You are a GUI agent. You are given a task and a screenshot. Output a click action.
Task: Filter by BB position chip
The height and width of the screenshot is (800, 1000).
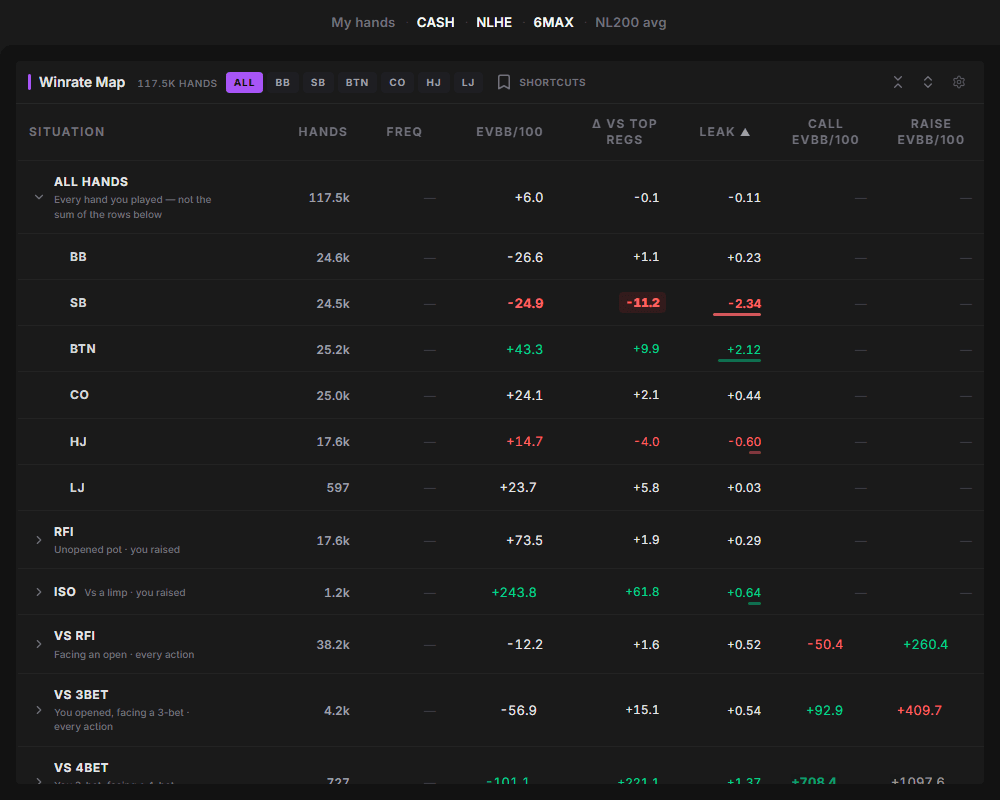coord(283,82)
